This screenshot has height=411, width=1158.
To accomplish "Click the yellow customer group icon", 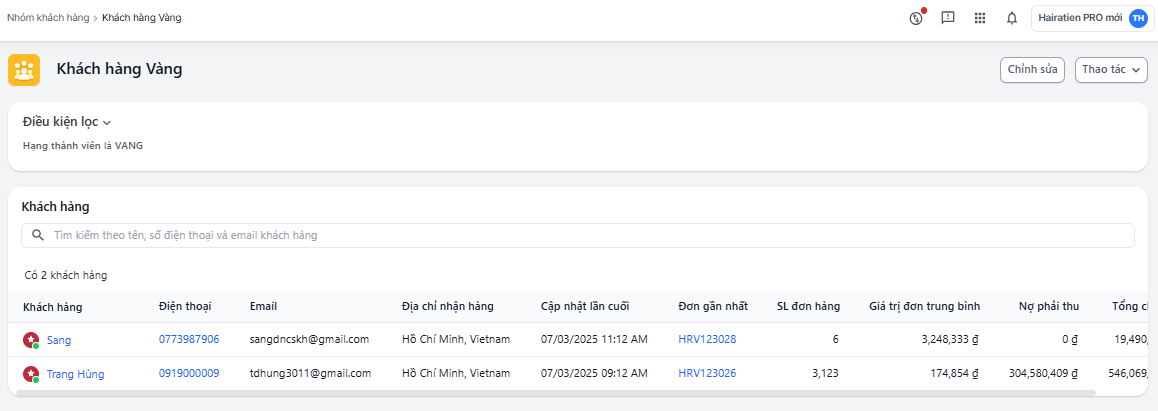I will click(24, 70).
